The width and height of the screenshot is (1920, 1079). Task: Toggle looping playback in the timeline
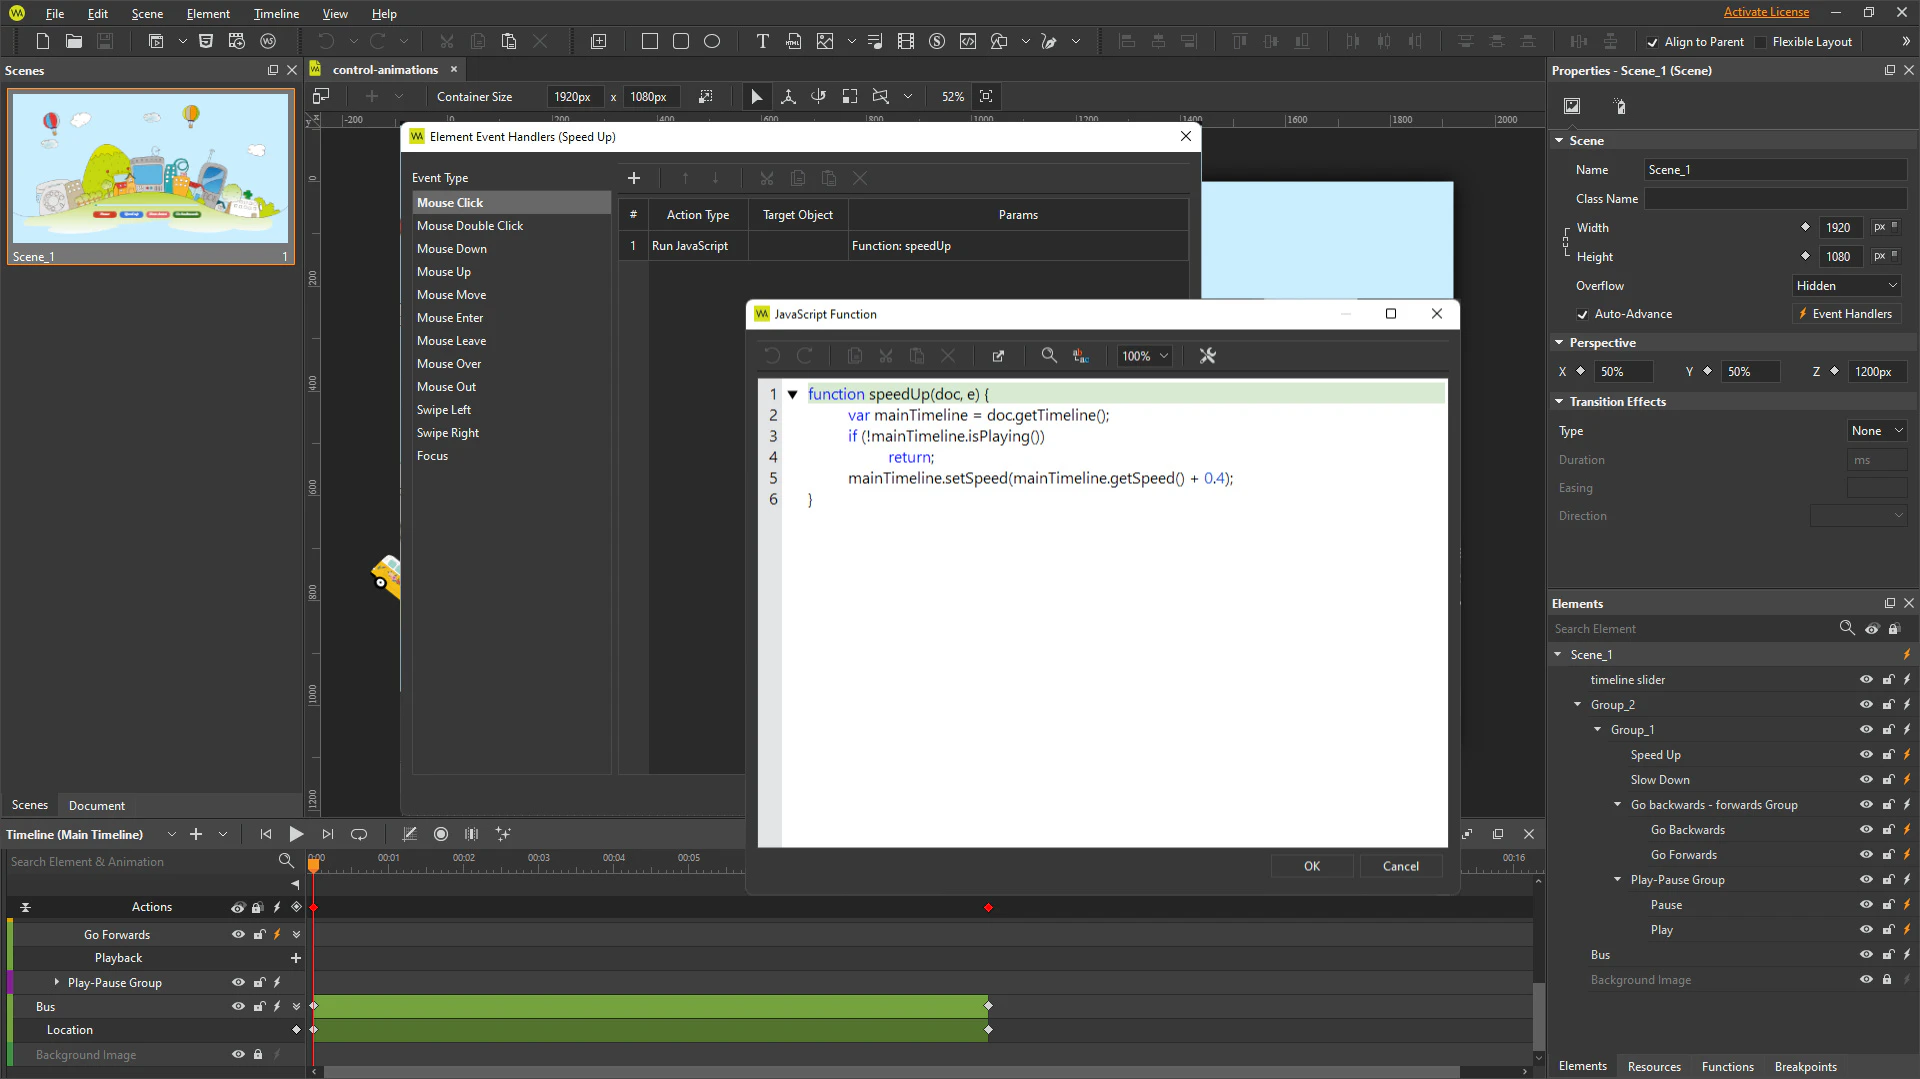(x=358, y=834)
